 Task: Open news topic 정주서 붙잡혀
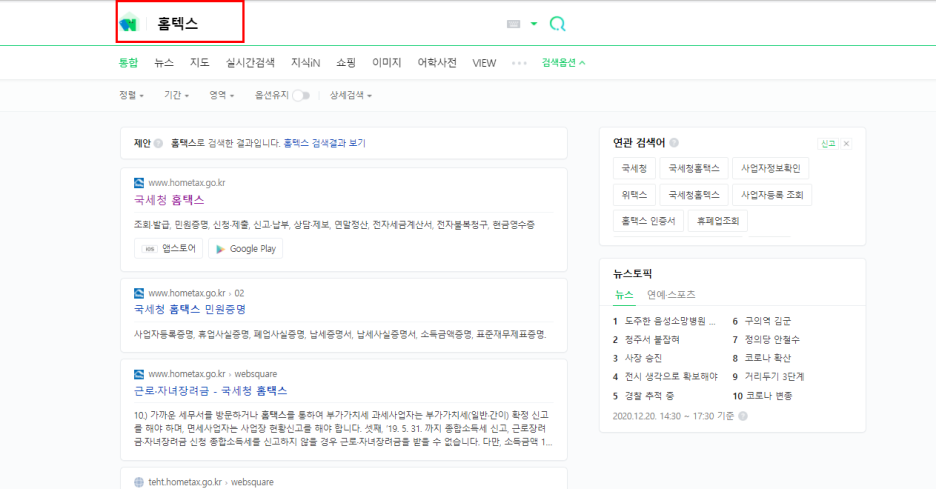(652, 340)
